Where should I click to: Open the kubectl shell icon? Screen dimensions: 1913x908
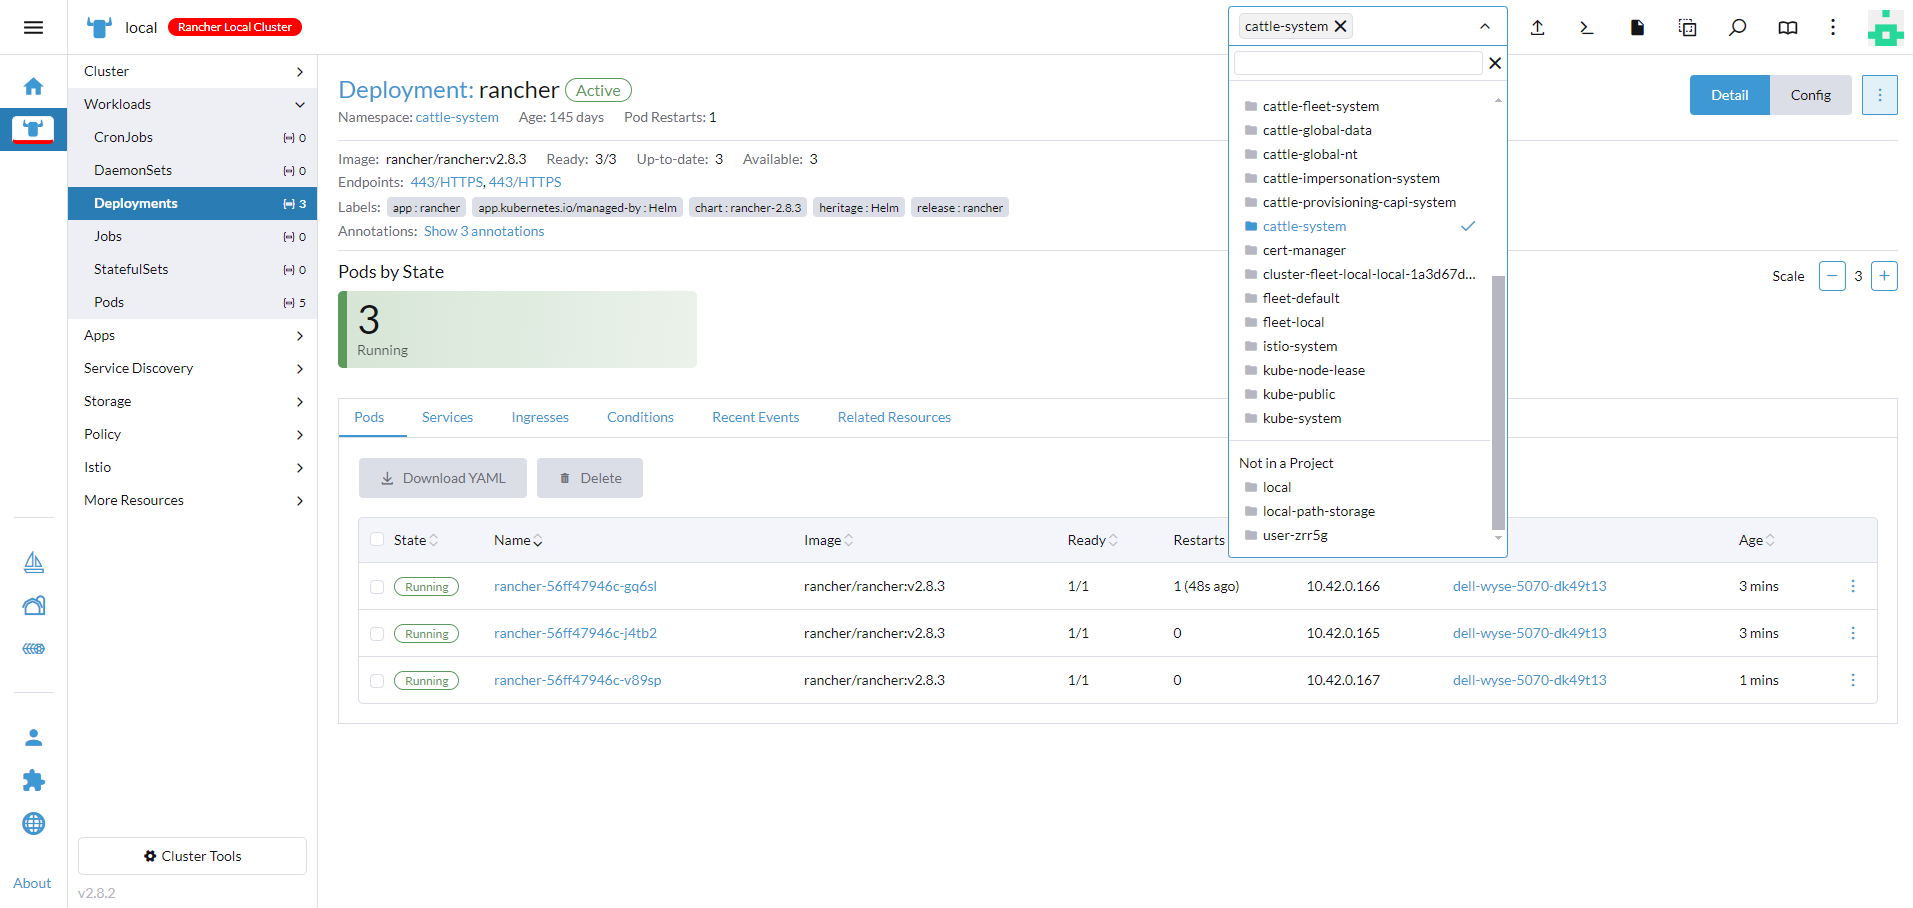1587,28
